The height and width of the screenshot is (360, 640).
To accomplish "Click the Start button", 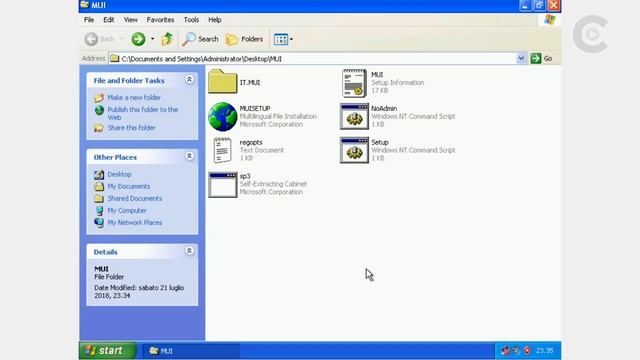I will pos(108,351).
